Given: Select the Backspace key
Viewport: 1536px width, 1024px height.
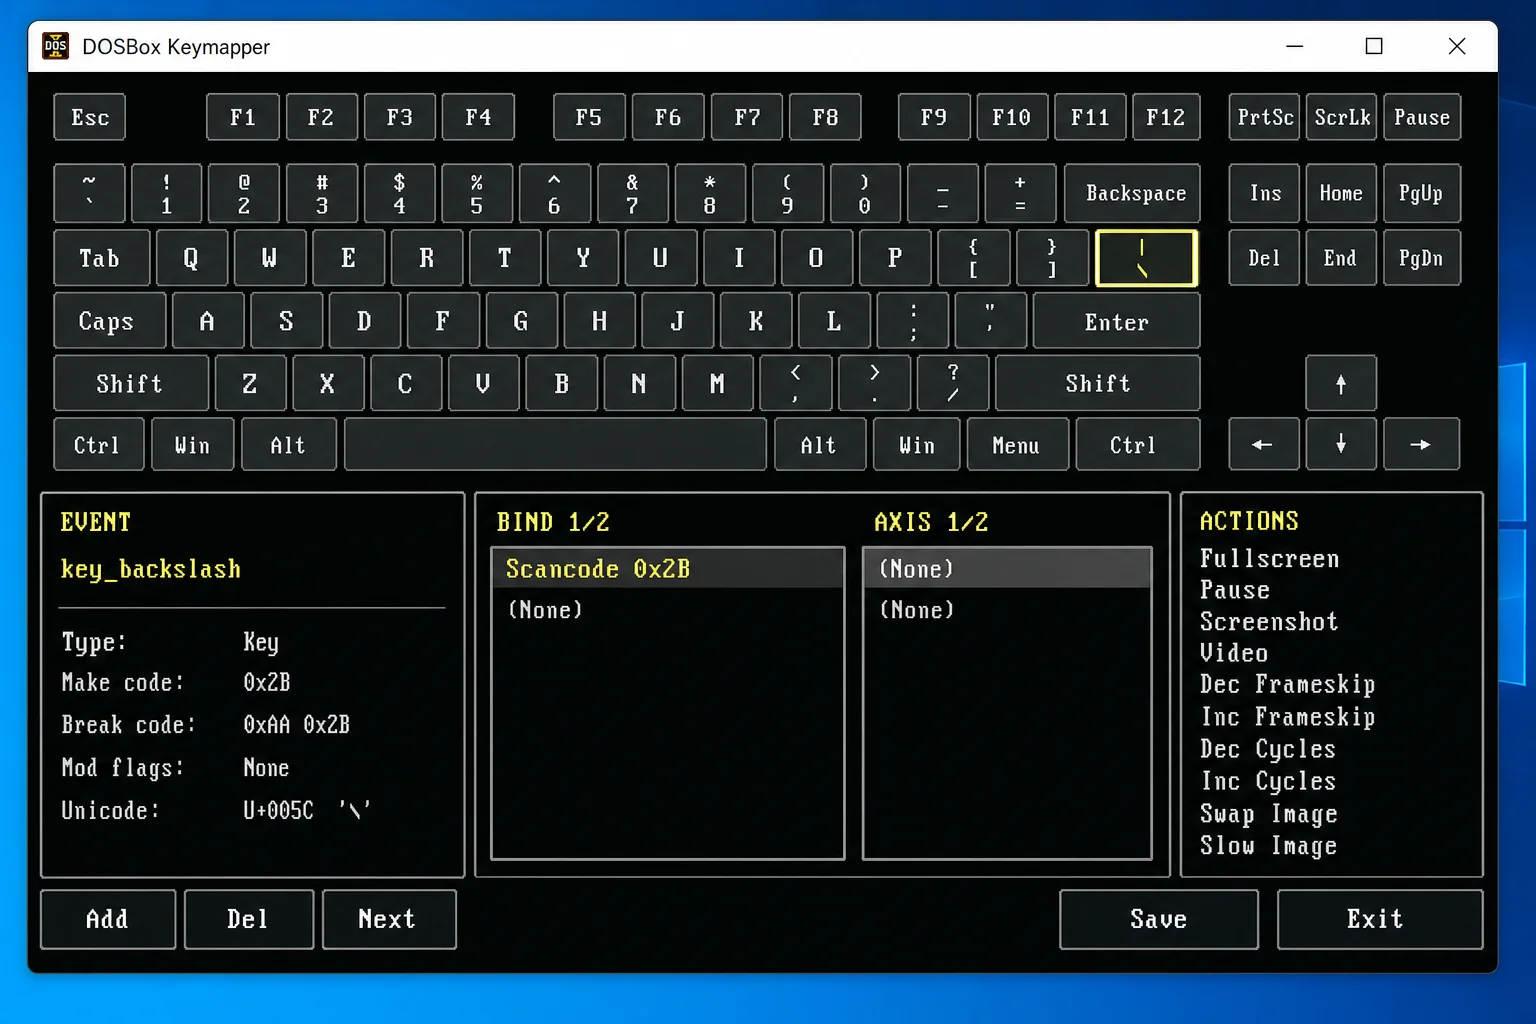Looking at the screenshot, I should pyautogui.click(x=1132, y=193).
